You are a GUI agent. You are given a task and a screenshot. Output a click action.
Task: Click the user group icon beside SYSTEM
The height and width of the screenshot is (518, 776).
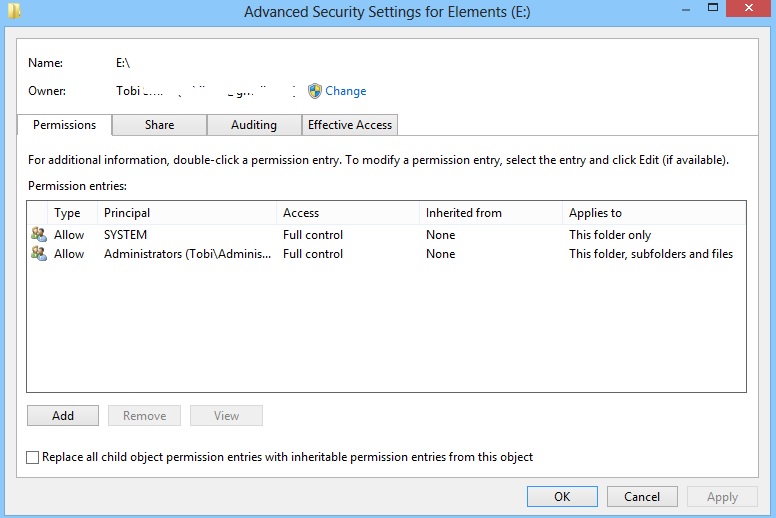pos(39,235)
